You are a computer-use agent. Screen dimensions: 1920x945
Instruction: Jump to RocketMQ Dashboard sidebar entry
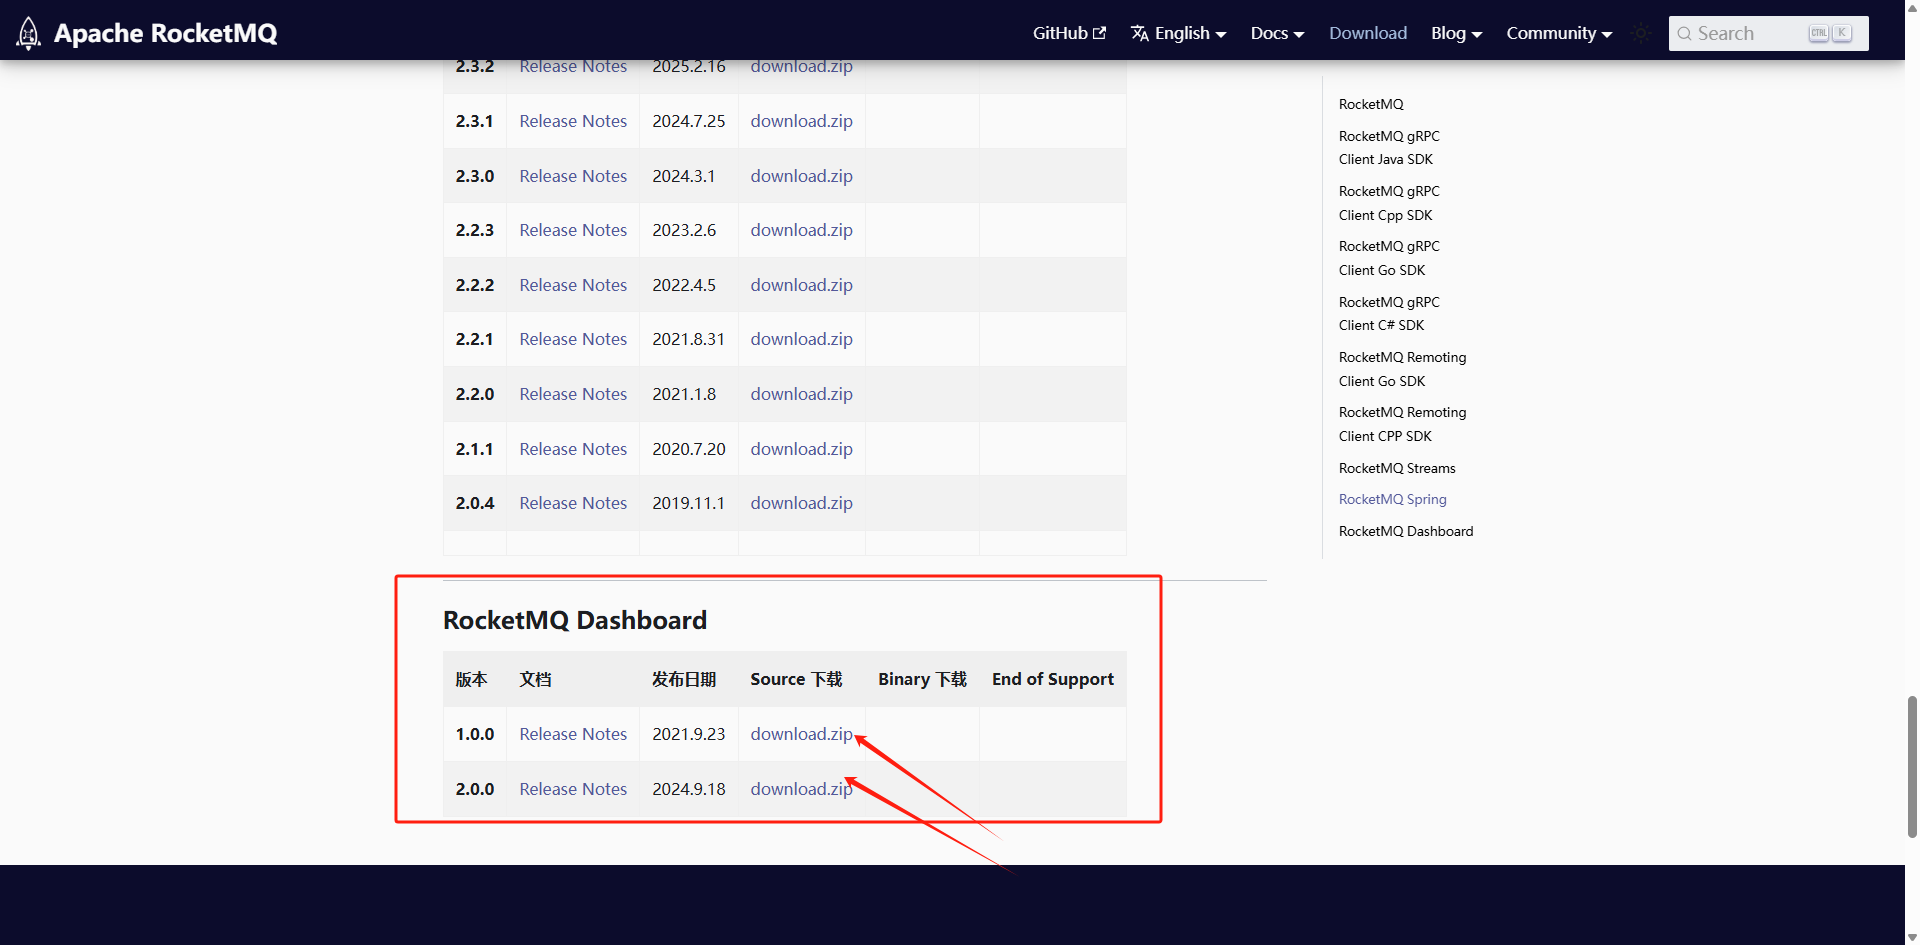(1406, 531)
